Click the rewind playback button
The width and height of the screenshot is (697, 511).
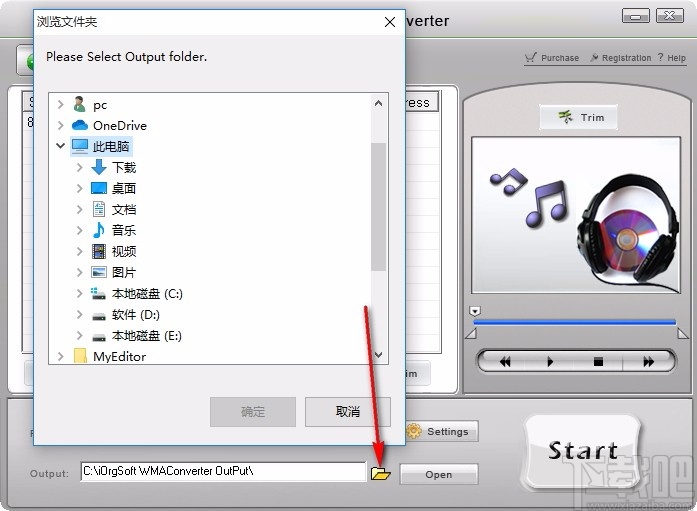(505, 362)
